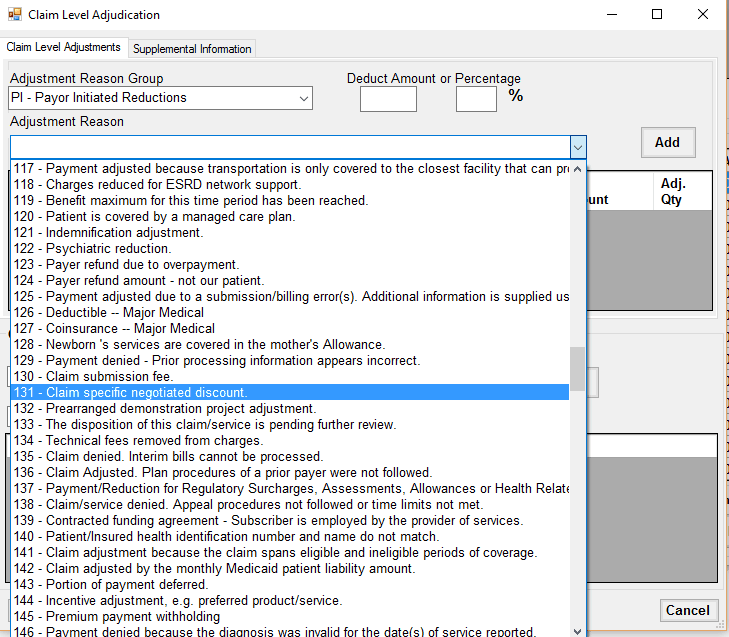
Task: Switch to Supplemental Information tab
Action: 193,48
